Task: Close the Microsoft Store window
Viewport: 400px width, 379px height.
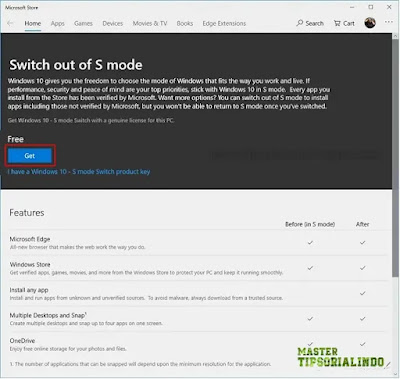Action: [389, 7]
